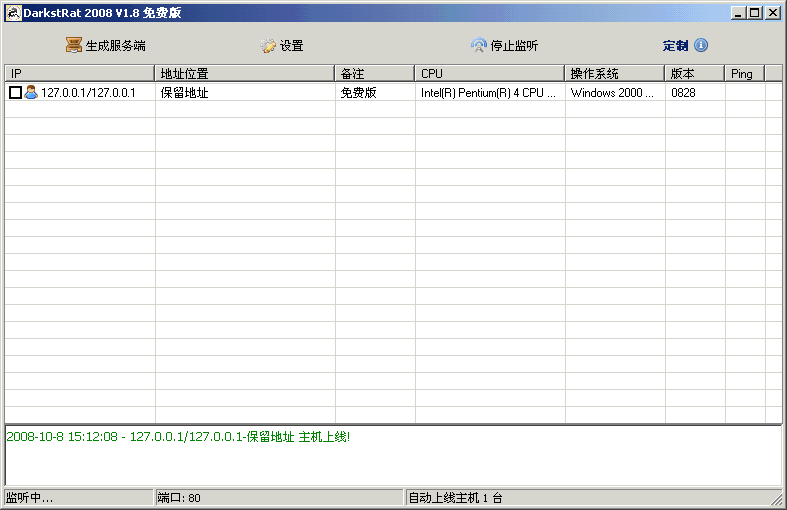Viewport: 787px width, 510px height.
Task: Tick the checkbox for host 127.0.0.1
Action: point(15,93)
